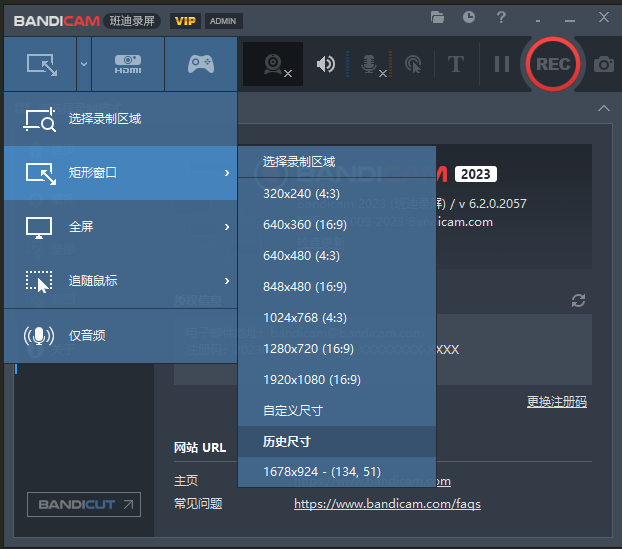Switch to HDMI device recording mode

(128, 64)
